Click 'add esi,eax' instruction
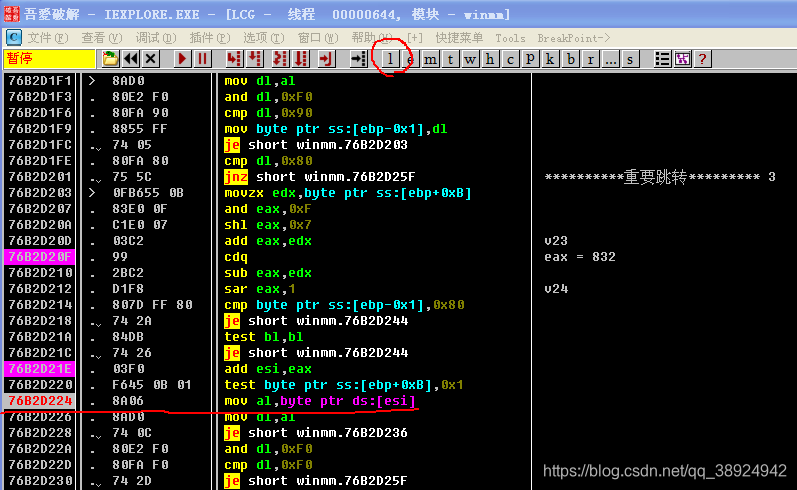Screen dimensions: 797x490 (x=268, y=369)
